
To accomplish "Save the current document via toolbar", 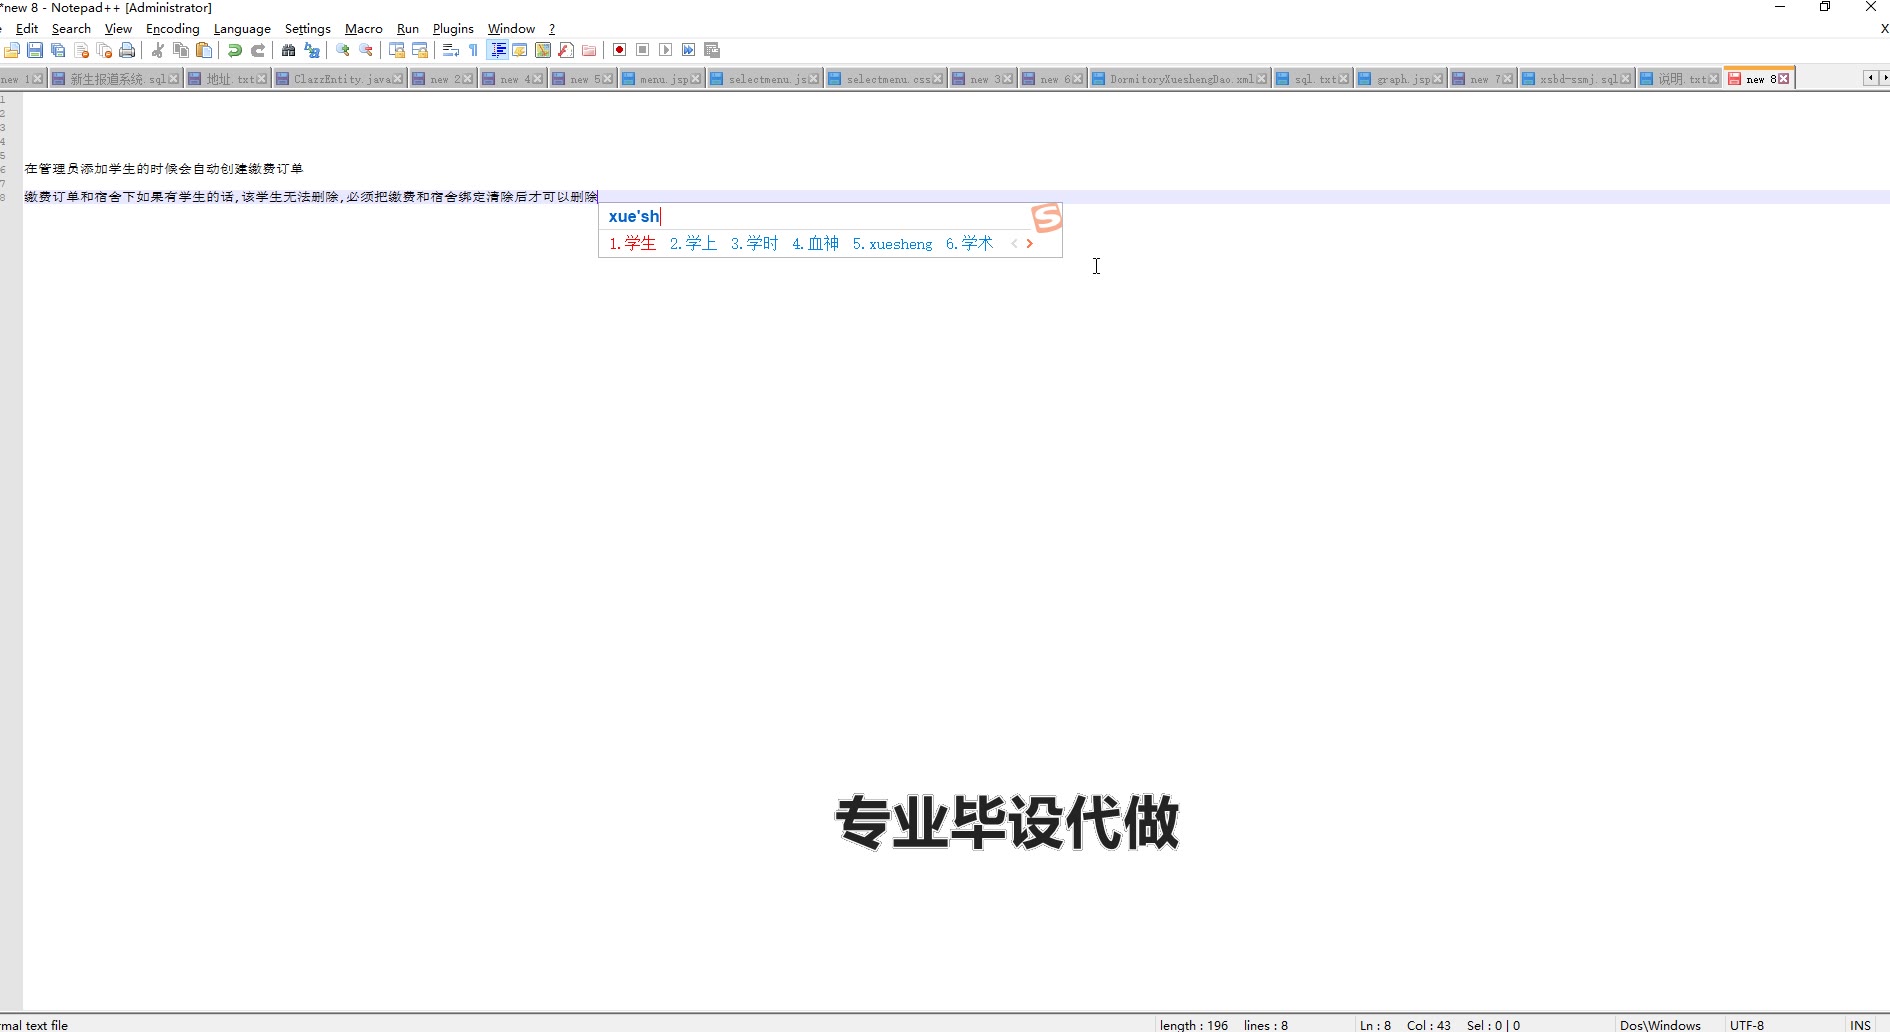I will click(x=35, y=50).
